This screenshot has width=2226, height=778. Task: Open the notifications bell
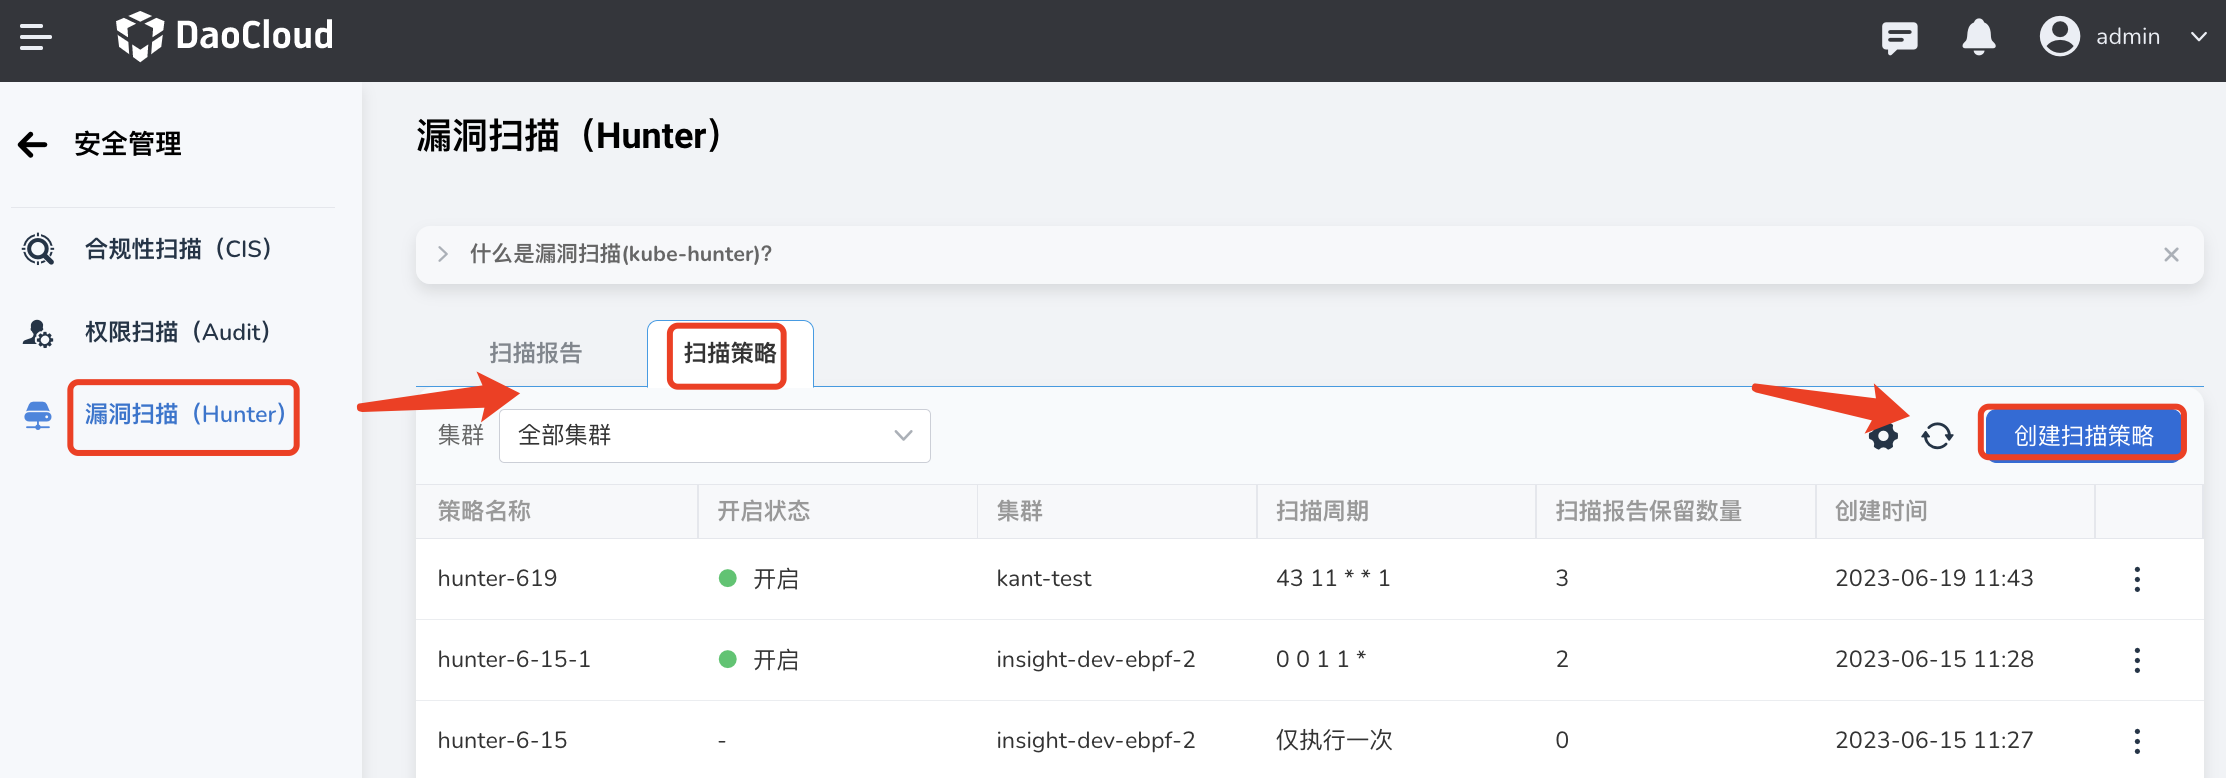[1978, 37]
